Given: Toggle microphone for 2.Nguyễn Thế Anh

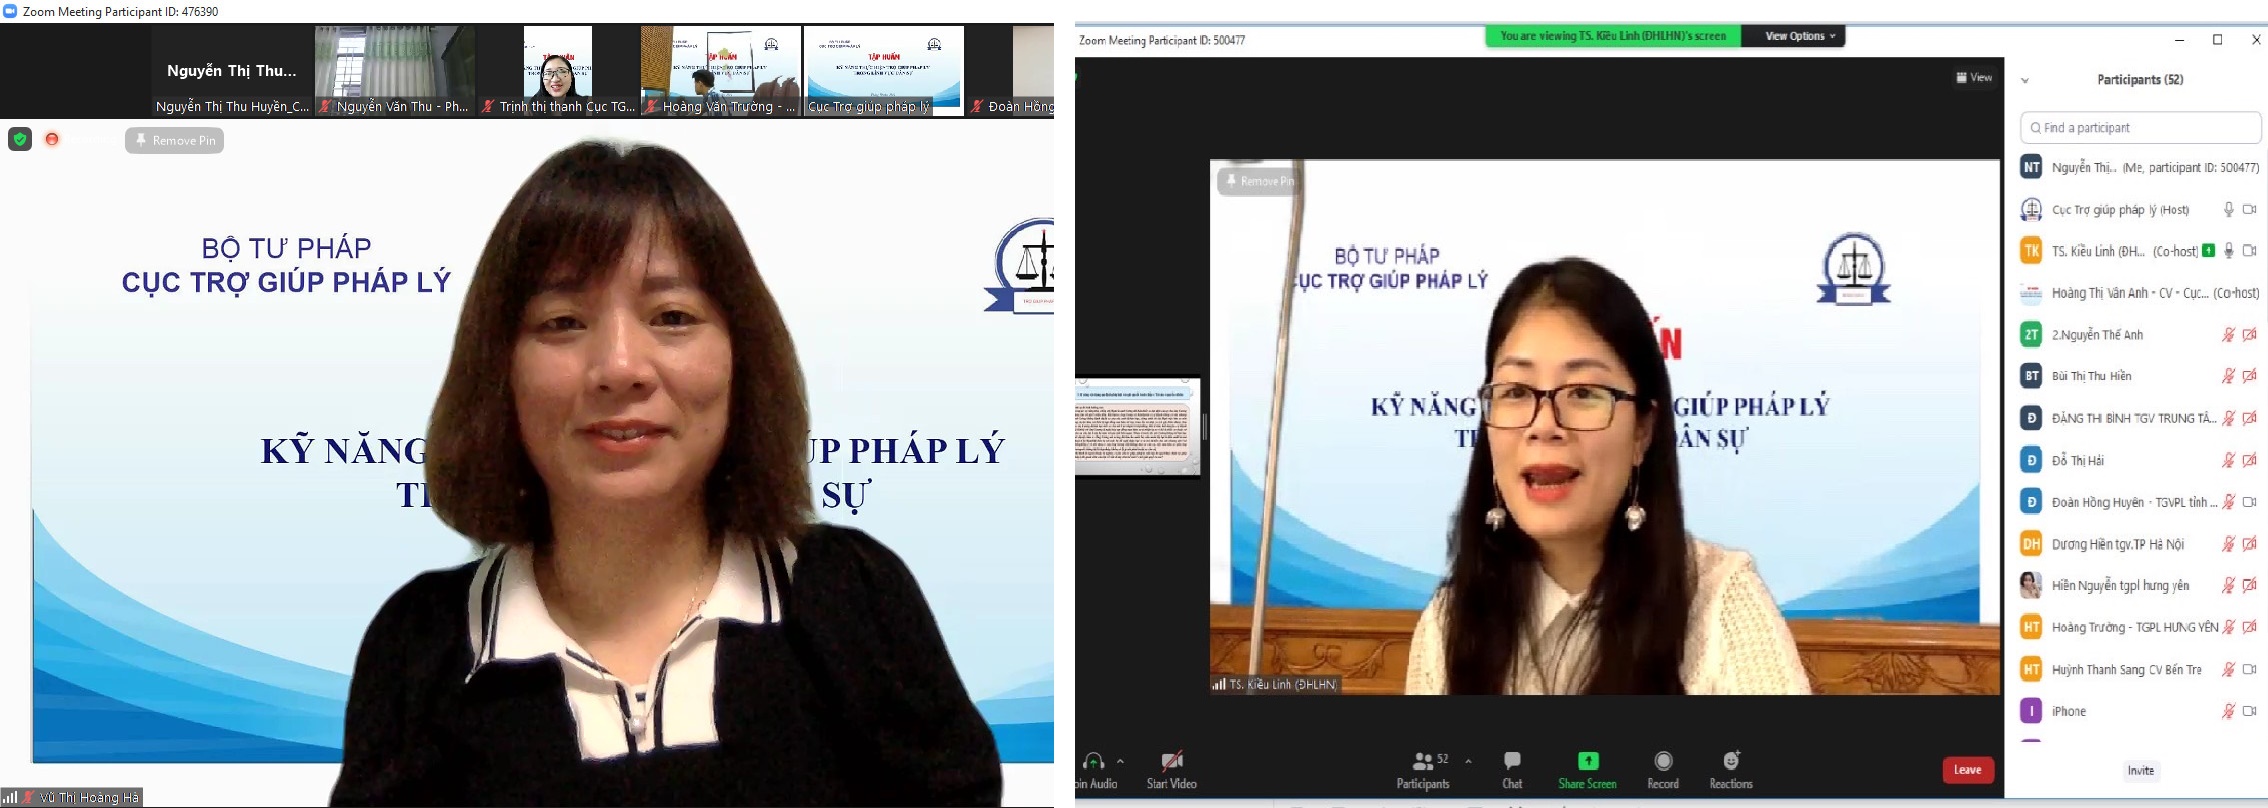Looking at the screenshot, I should pos(2228,335).
